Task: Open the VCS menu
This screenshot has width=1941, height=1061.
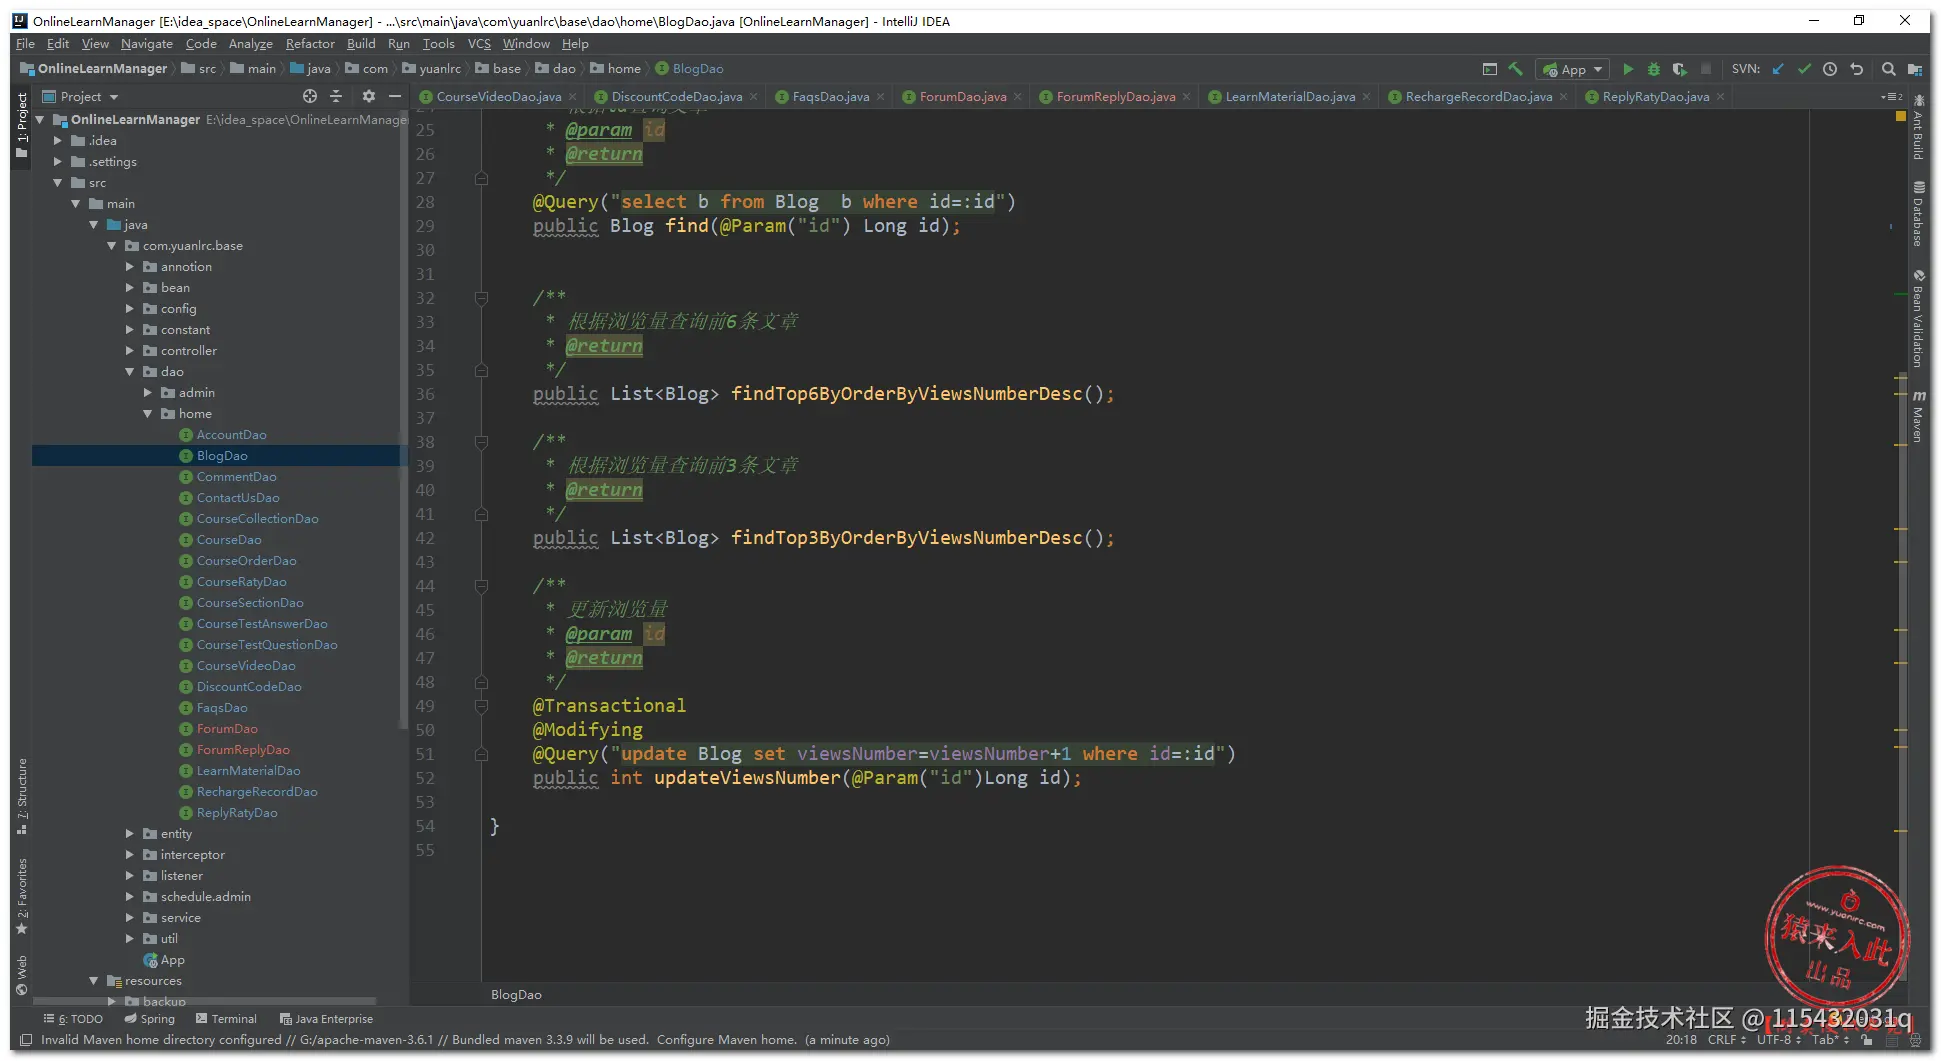Action: coord(479,44)
